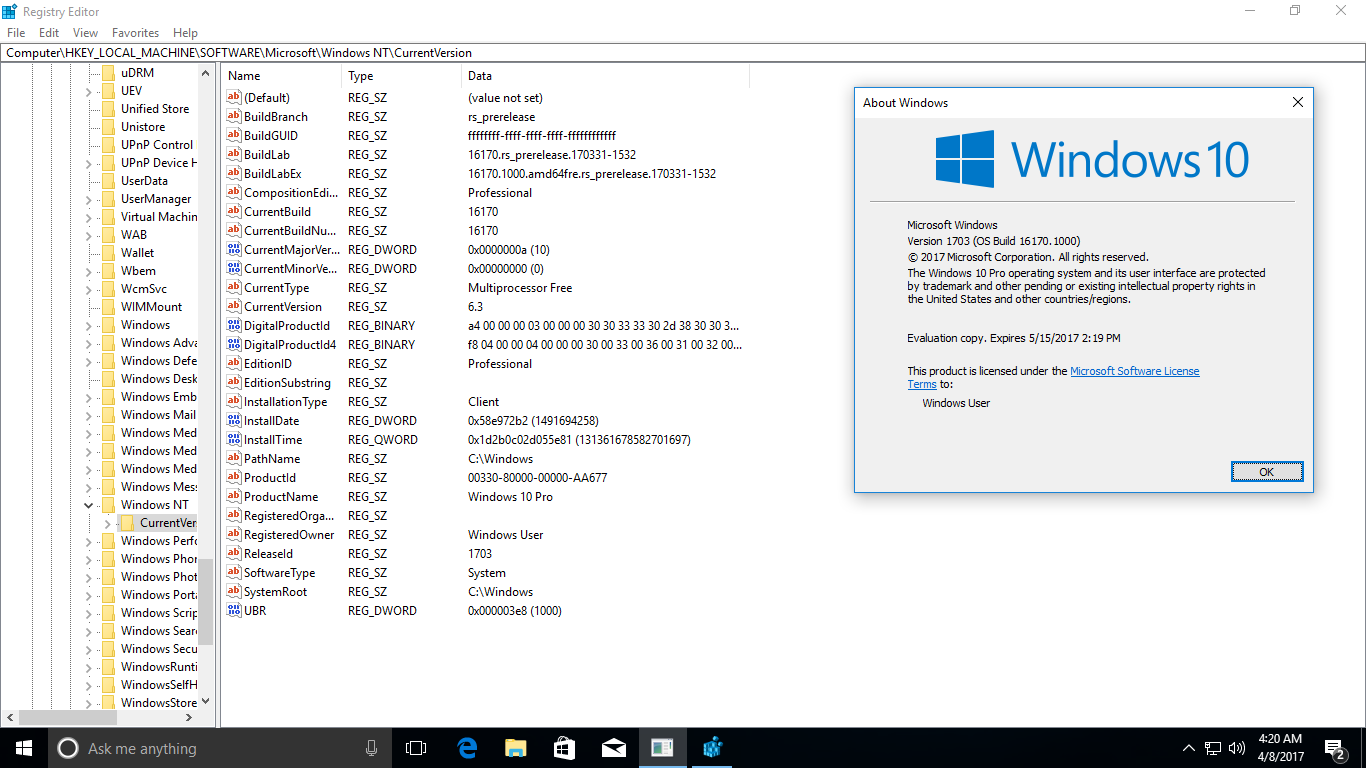Open the View menu
Viewport: 1366px width, 768px height.
86,33
